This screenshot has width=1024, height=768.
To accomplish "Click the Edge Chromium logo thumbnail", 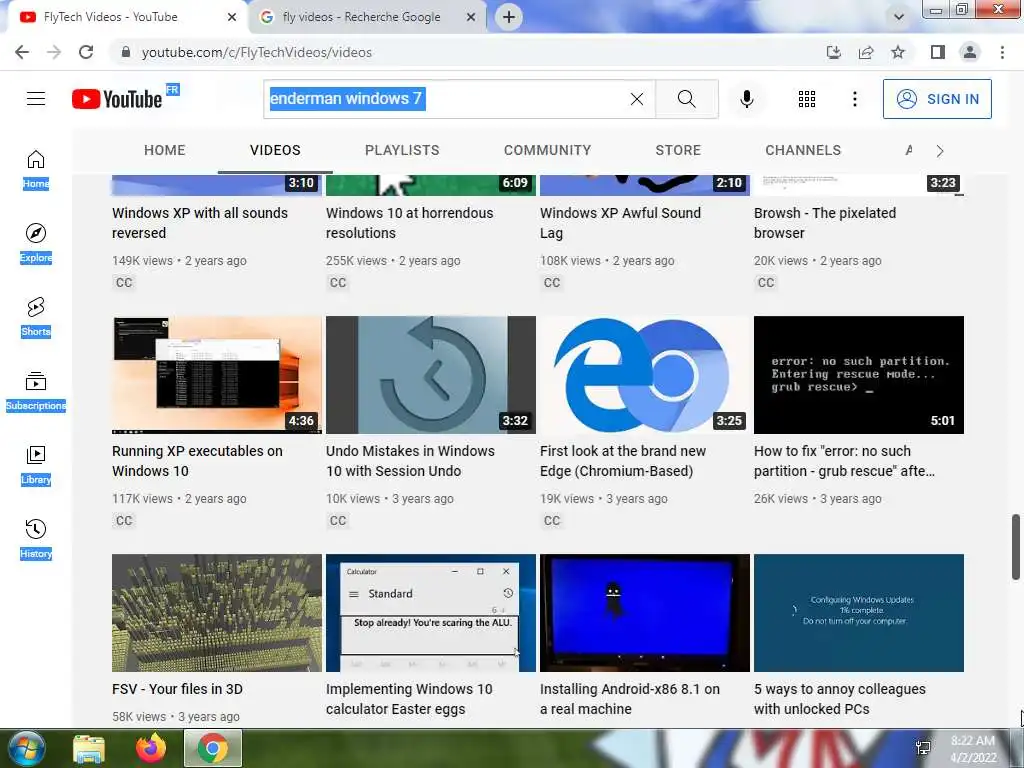I will click(x=645, y=375).
